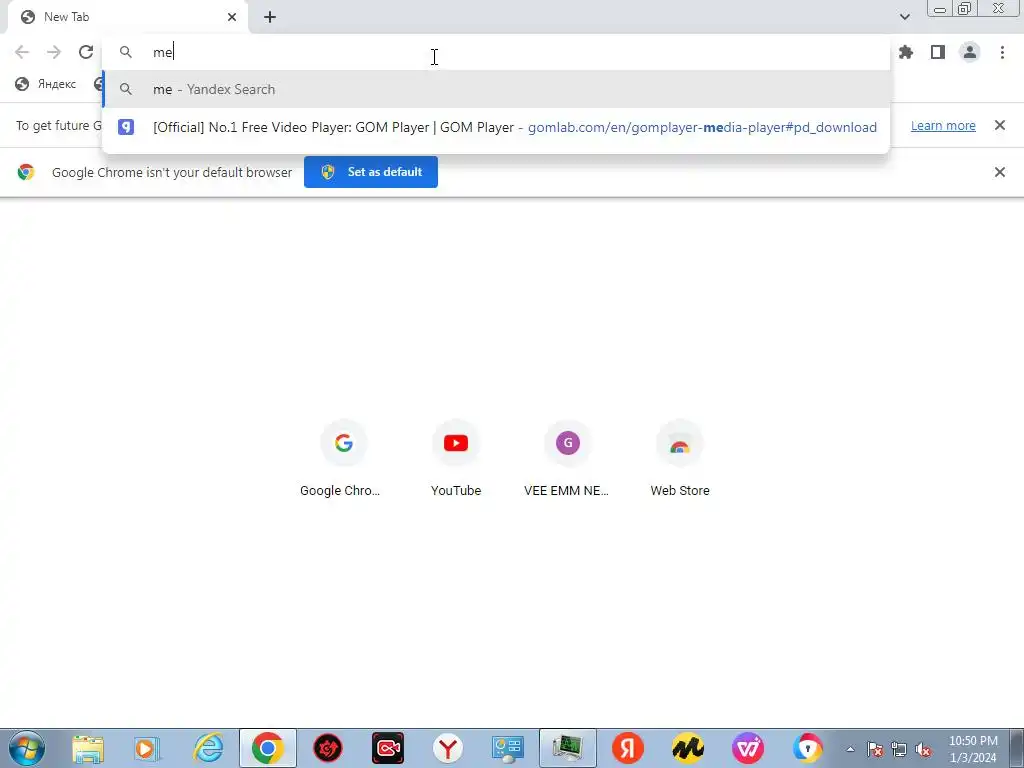This screenshot has width=1024, height=768.
Task: Click the Action Center flag tray icon
Action: pos(875,749)
